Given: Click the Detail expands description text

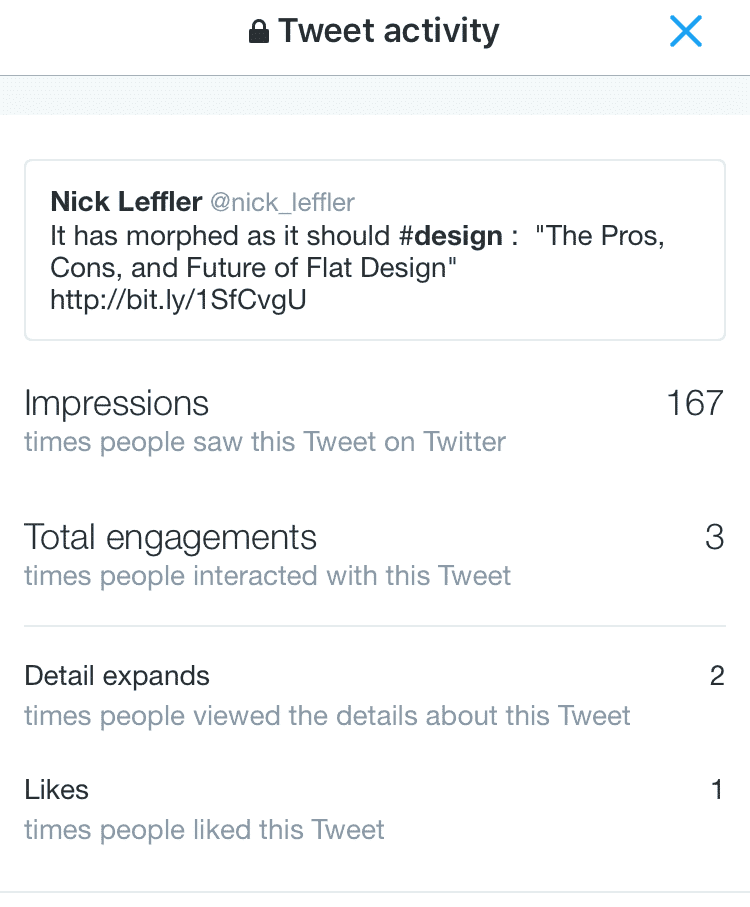Looking at the screenshot, I should coord(327,715).
